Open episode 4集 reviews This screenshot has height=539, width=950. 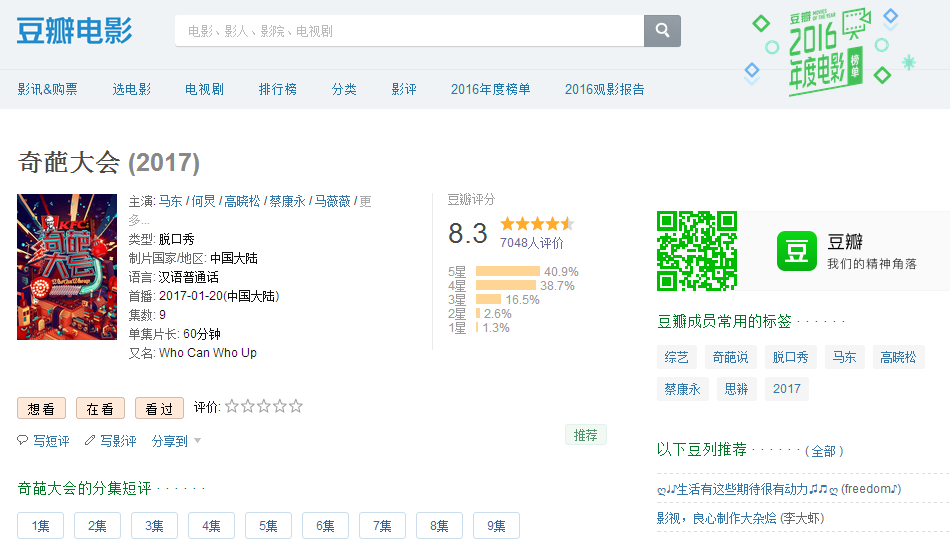(x=211, y=526)
